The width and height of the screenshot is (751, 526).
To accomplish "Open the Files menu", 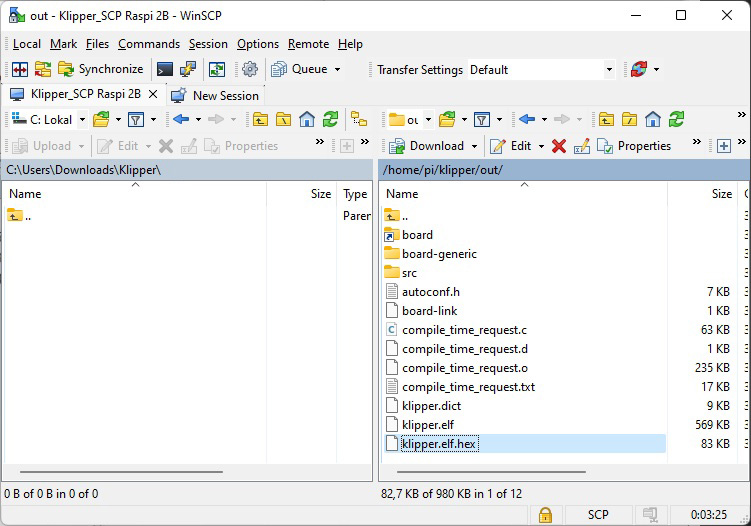I will [97, 44].
